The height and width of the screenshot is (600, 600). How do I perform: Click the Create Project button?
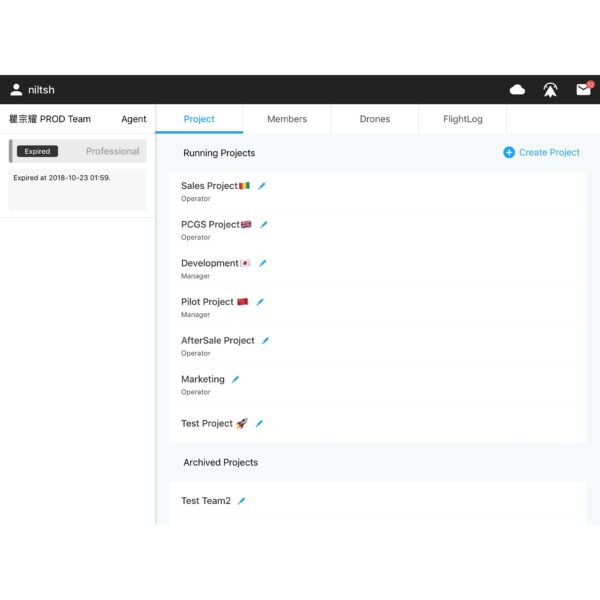541,152
